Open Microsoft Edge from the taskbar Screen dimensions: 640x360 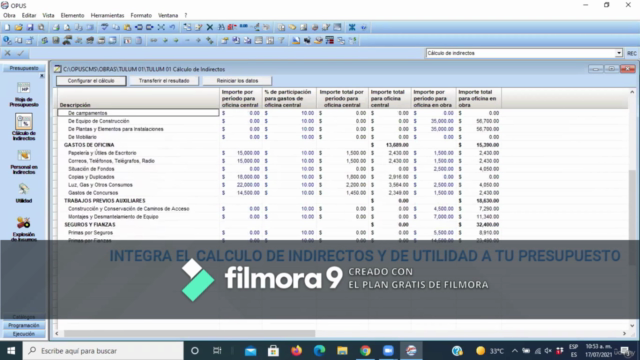click(x=319, y=351)
